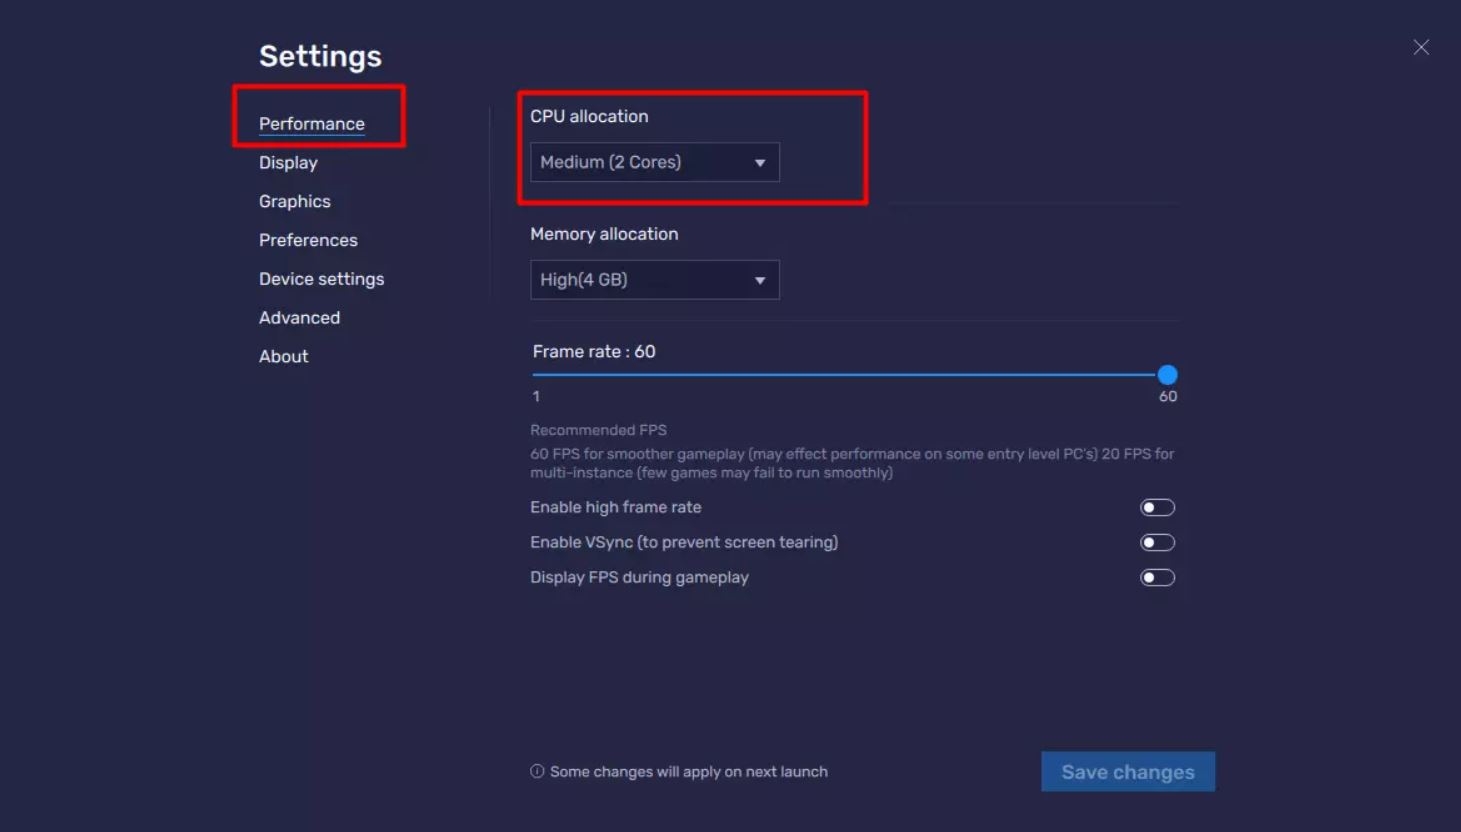Viewport: 1461px width, 832px height.
Task: View the About page
Action: click(x=283, y=356)
